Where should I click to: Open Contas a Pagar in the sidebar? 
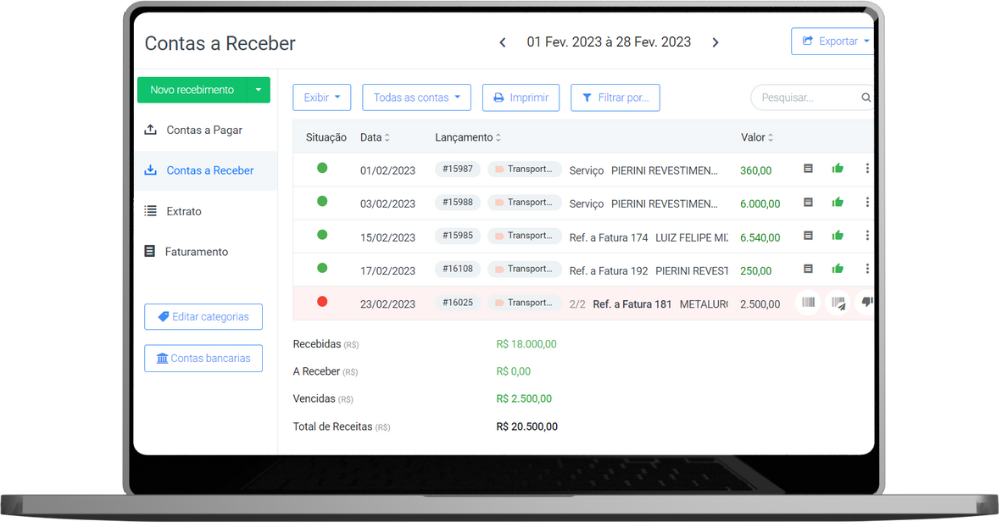point(204,130)
